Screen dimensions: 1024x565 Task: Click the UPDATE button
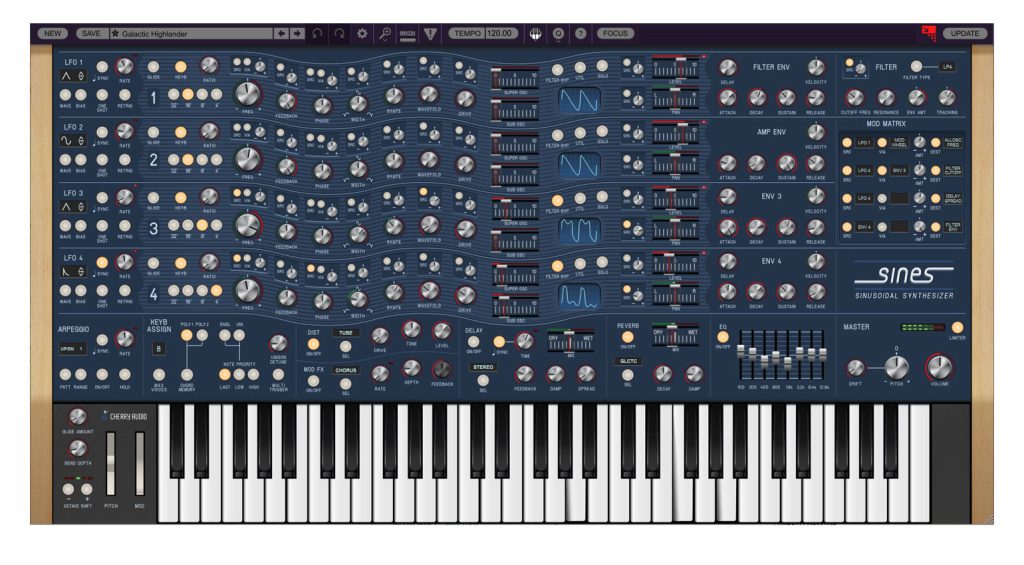pyautogui.click(x=965, y=33)
